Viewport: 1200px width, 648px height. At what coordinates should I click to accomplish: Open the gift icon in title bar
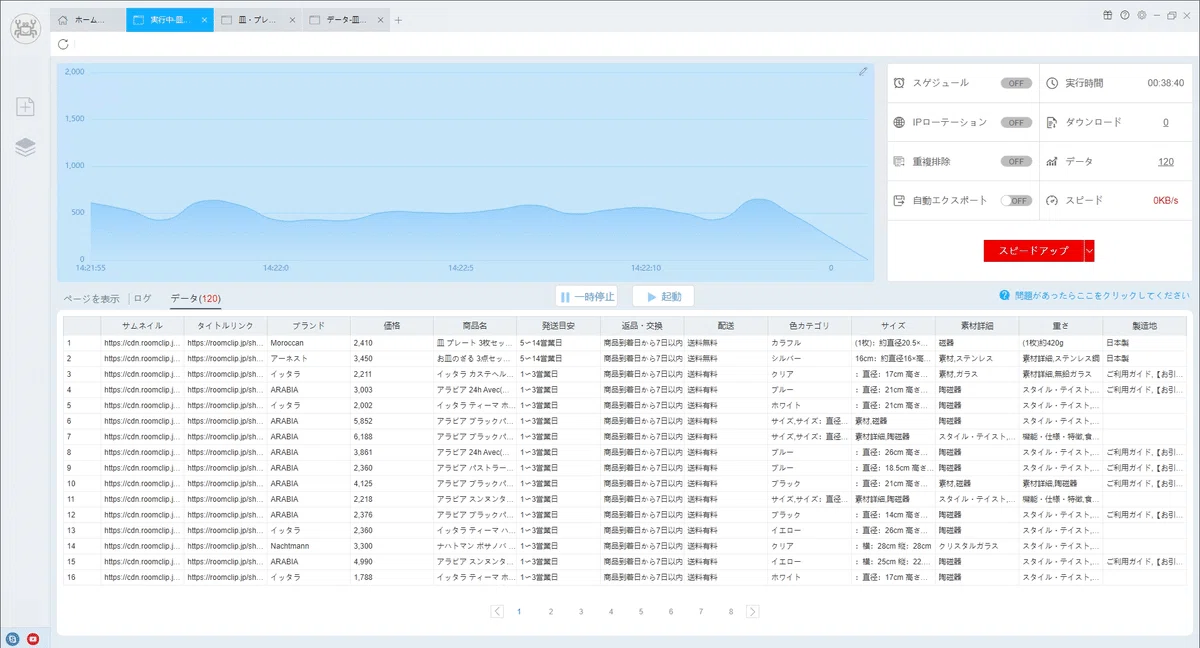coord(1108,15)
